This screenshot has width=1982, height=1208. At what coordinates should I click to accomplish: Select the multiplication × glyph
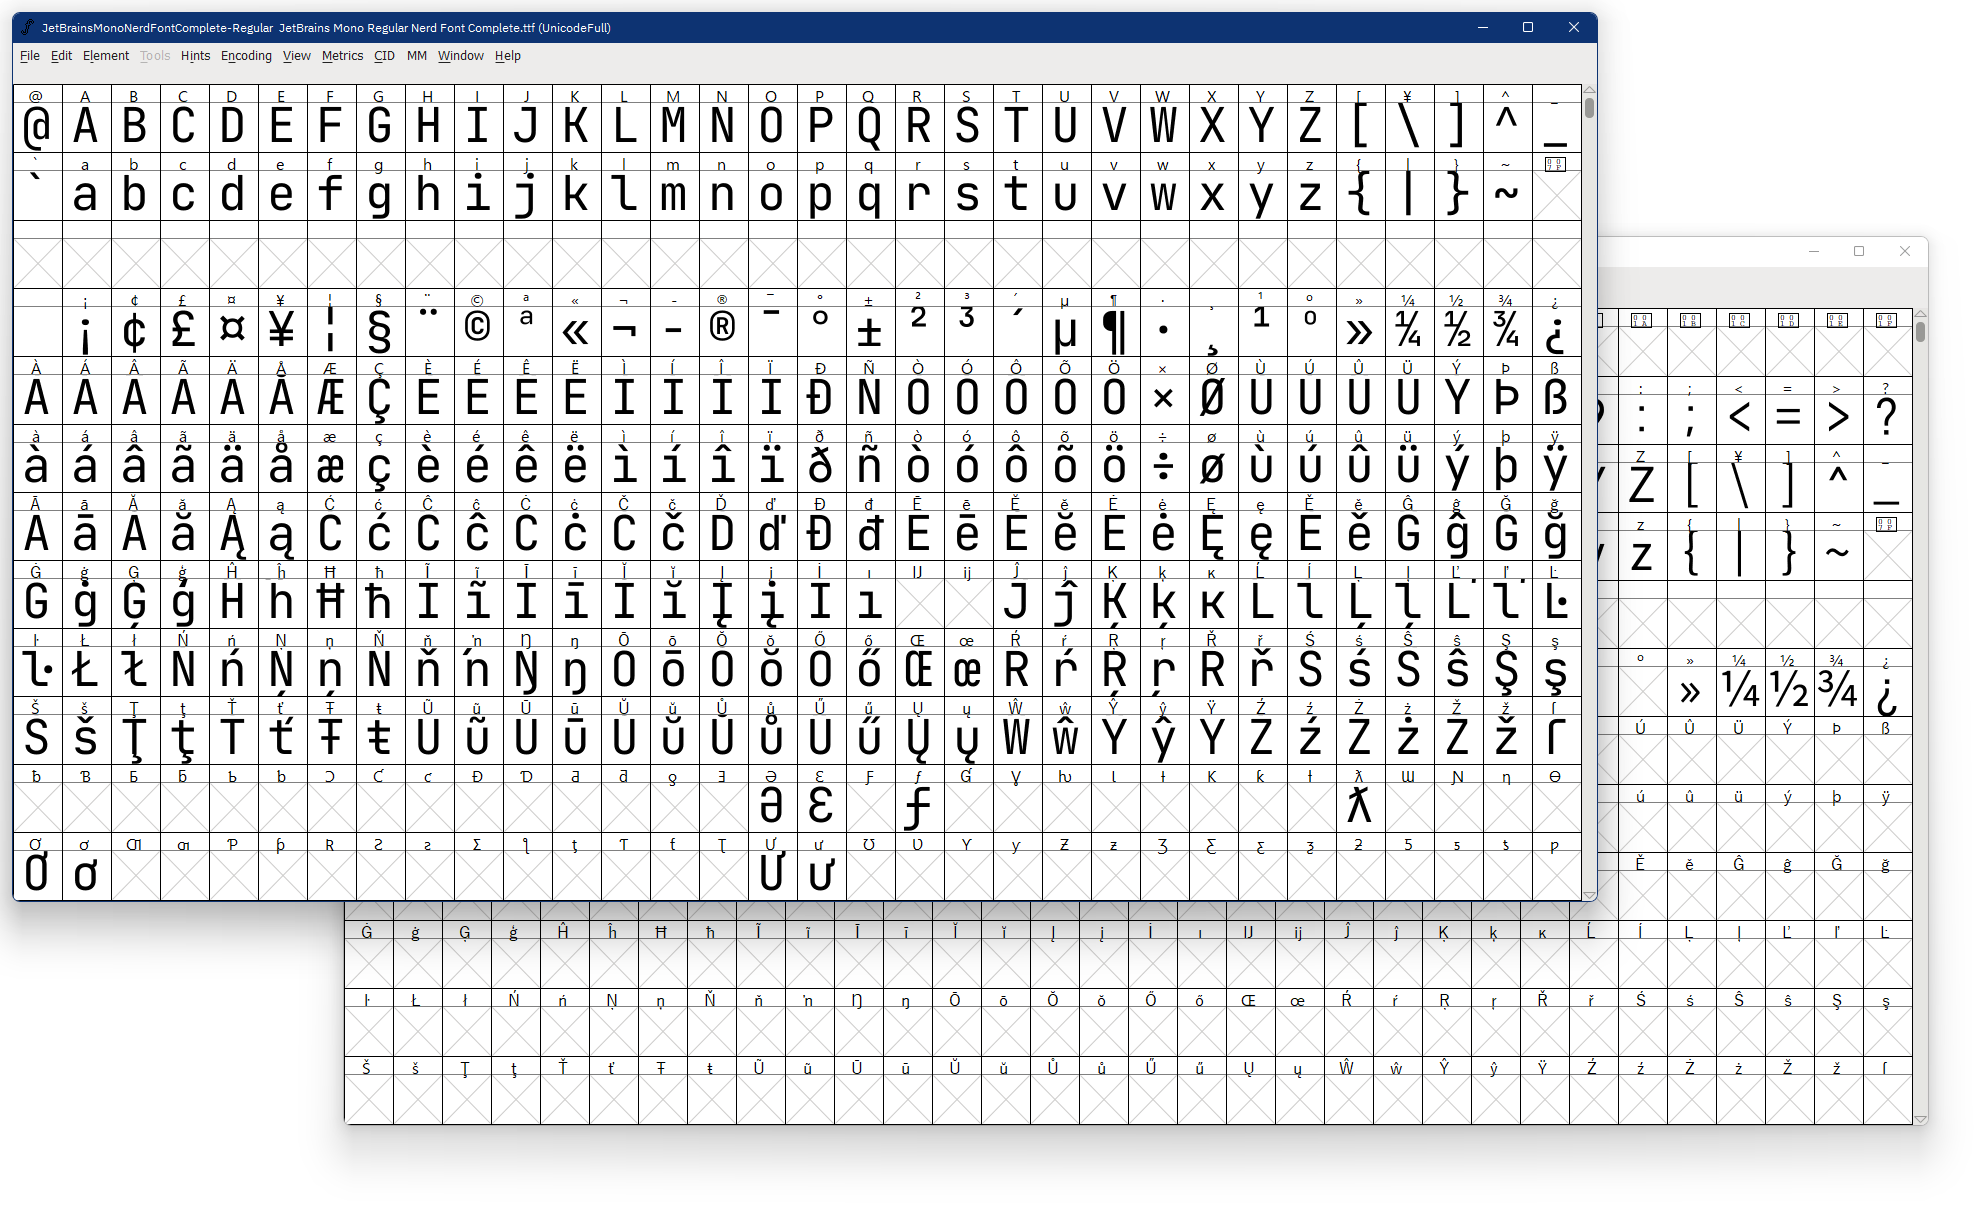click(1164, 391)
